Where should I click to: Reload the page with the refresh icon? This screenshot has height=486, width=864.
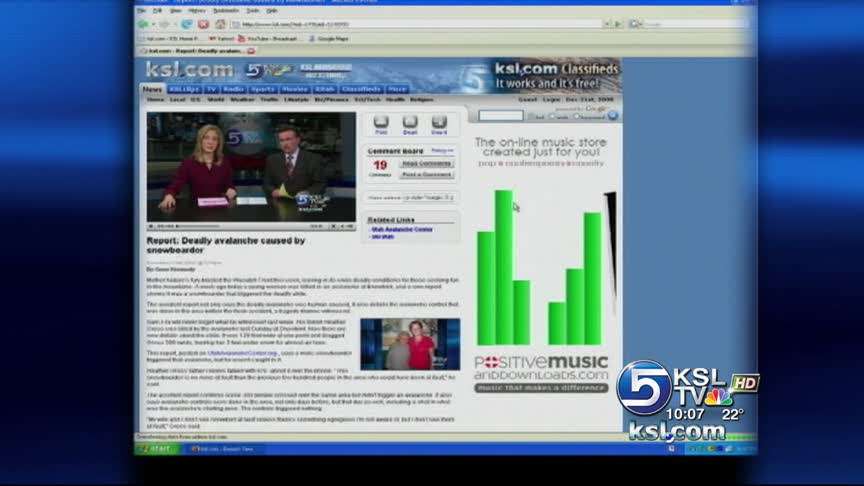tap(187, 24)
